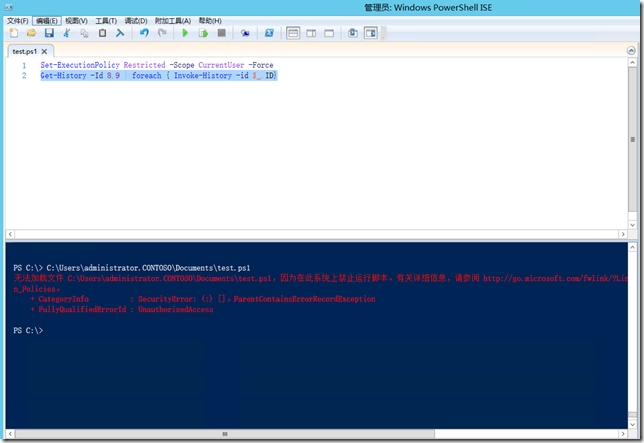Click the PowerShell ISE title bar icon
Image resolution: width=644 pixels, height=443 pixels.
click(x=9, y=7)
